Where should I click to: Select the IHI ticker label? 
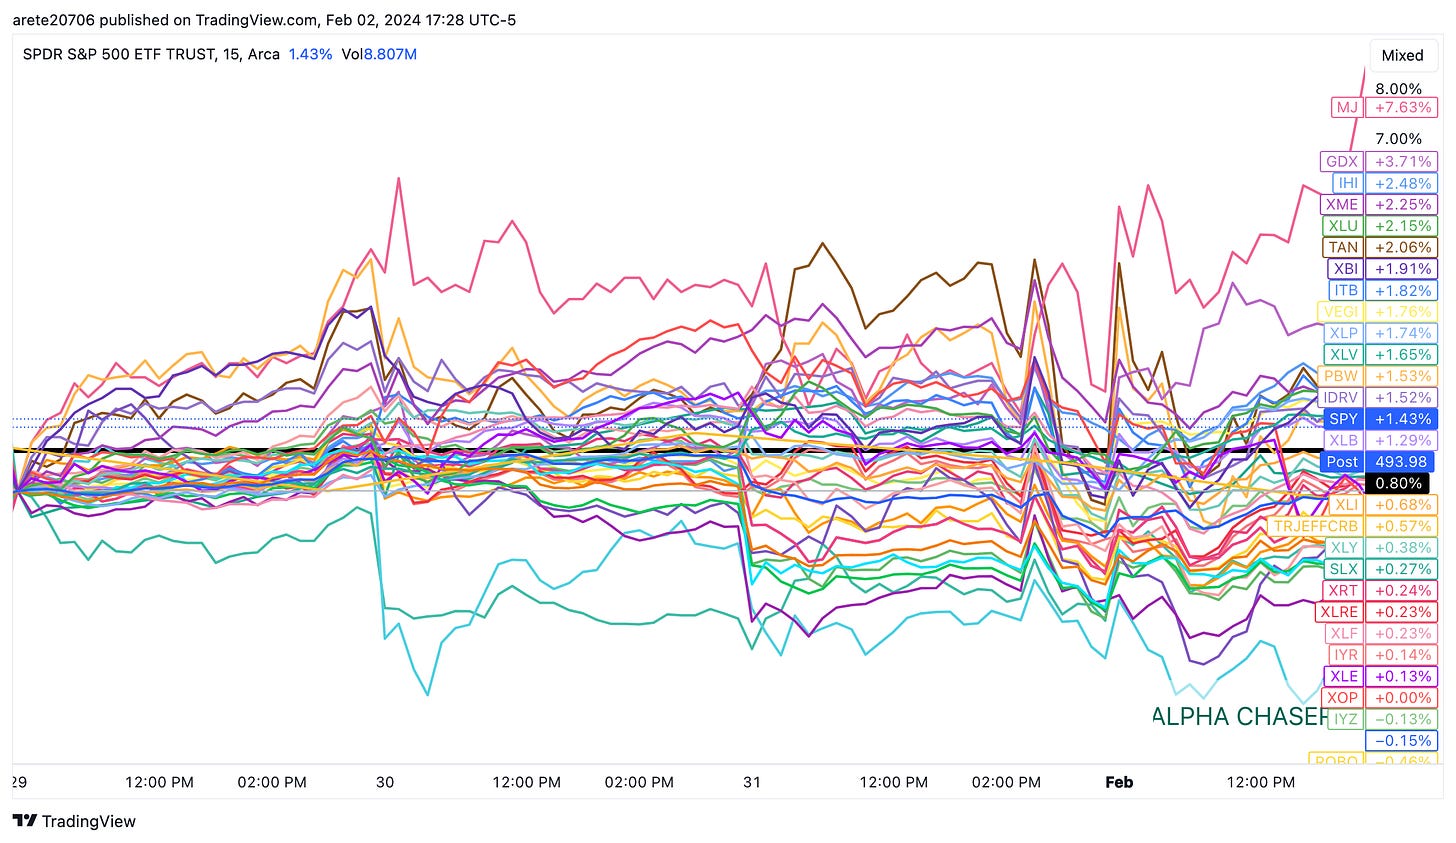(1347, 183)
